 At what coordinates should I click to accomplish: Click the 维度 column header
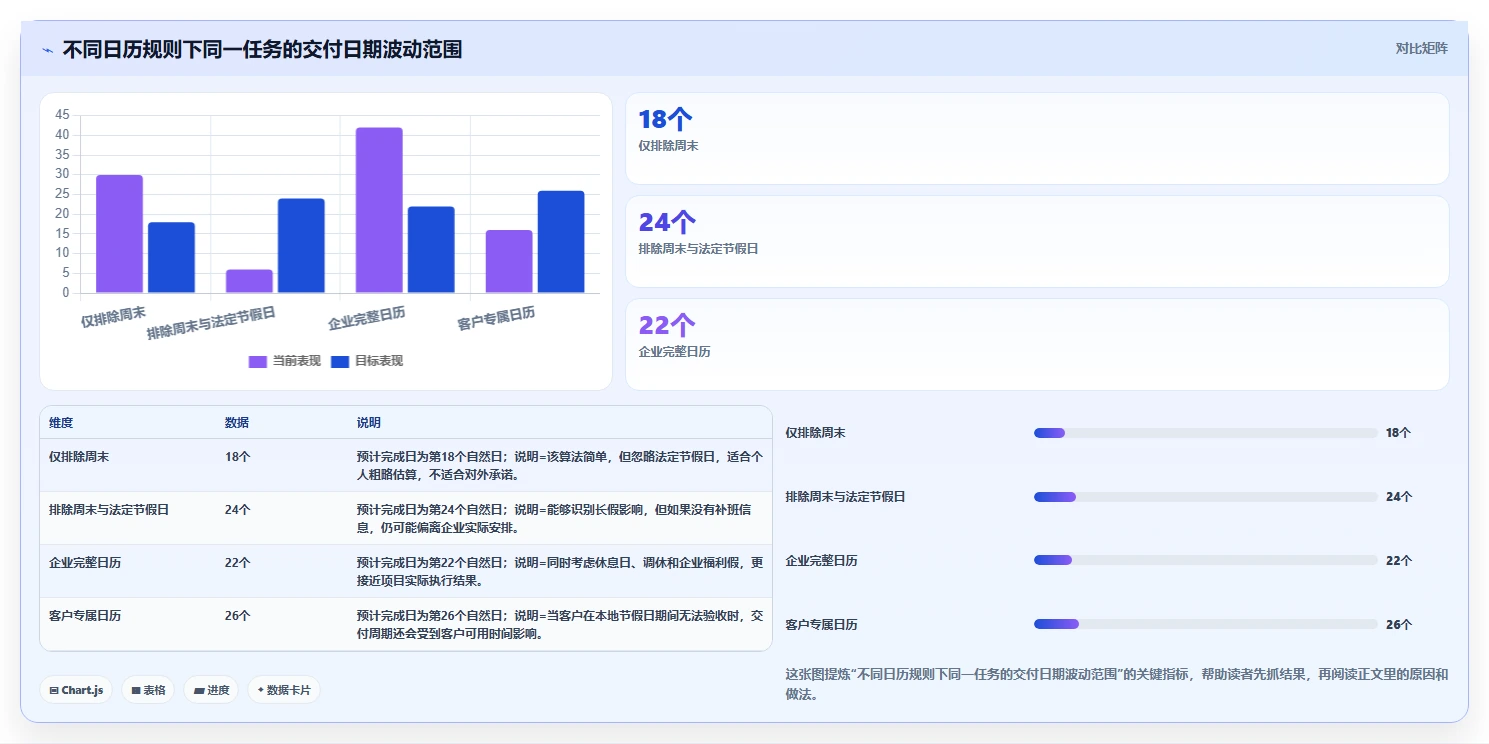tap(61, 423)
